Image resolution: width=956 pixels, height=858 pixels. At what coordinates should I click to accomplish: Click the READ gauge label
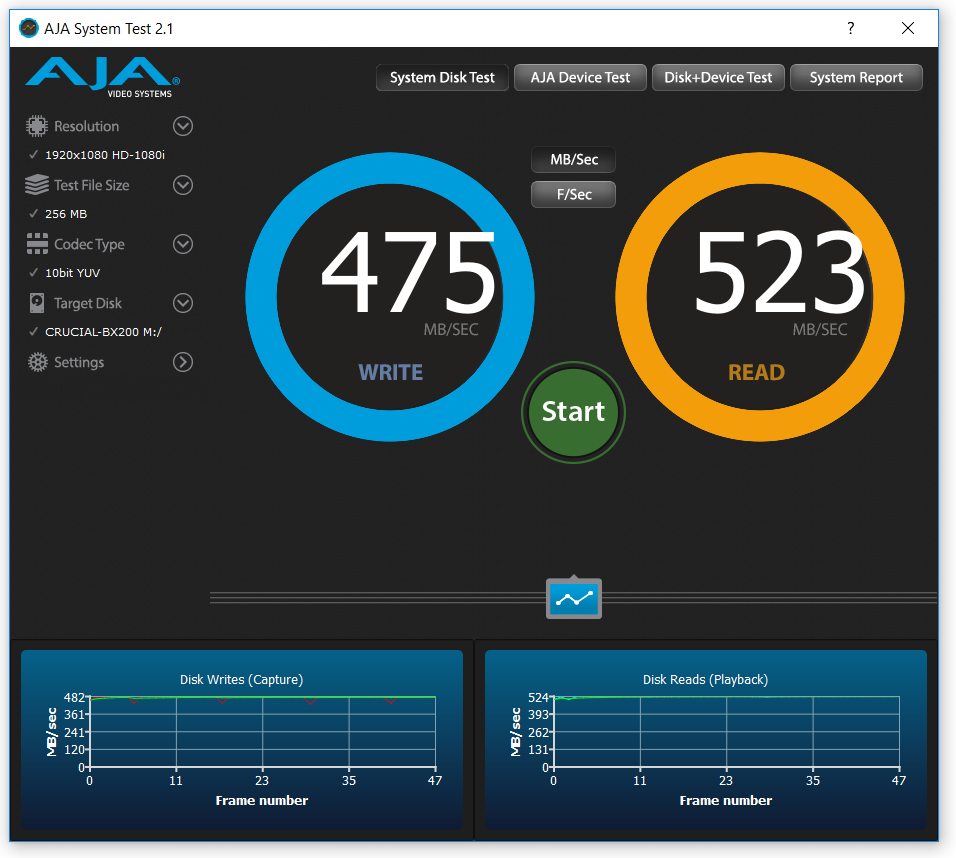coord(756,373)
